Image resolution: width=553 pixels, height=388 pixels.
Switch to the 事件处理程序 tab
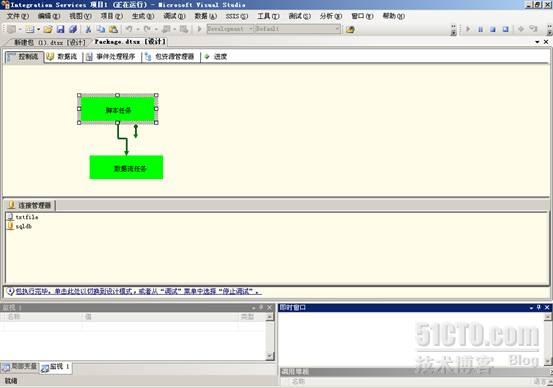coord(111,57)
